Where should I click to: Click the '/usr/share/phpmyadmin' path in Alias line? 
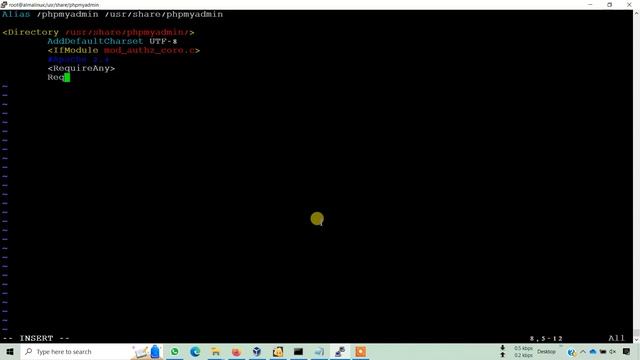(164, 14)
